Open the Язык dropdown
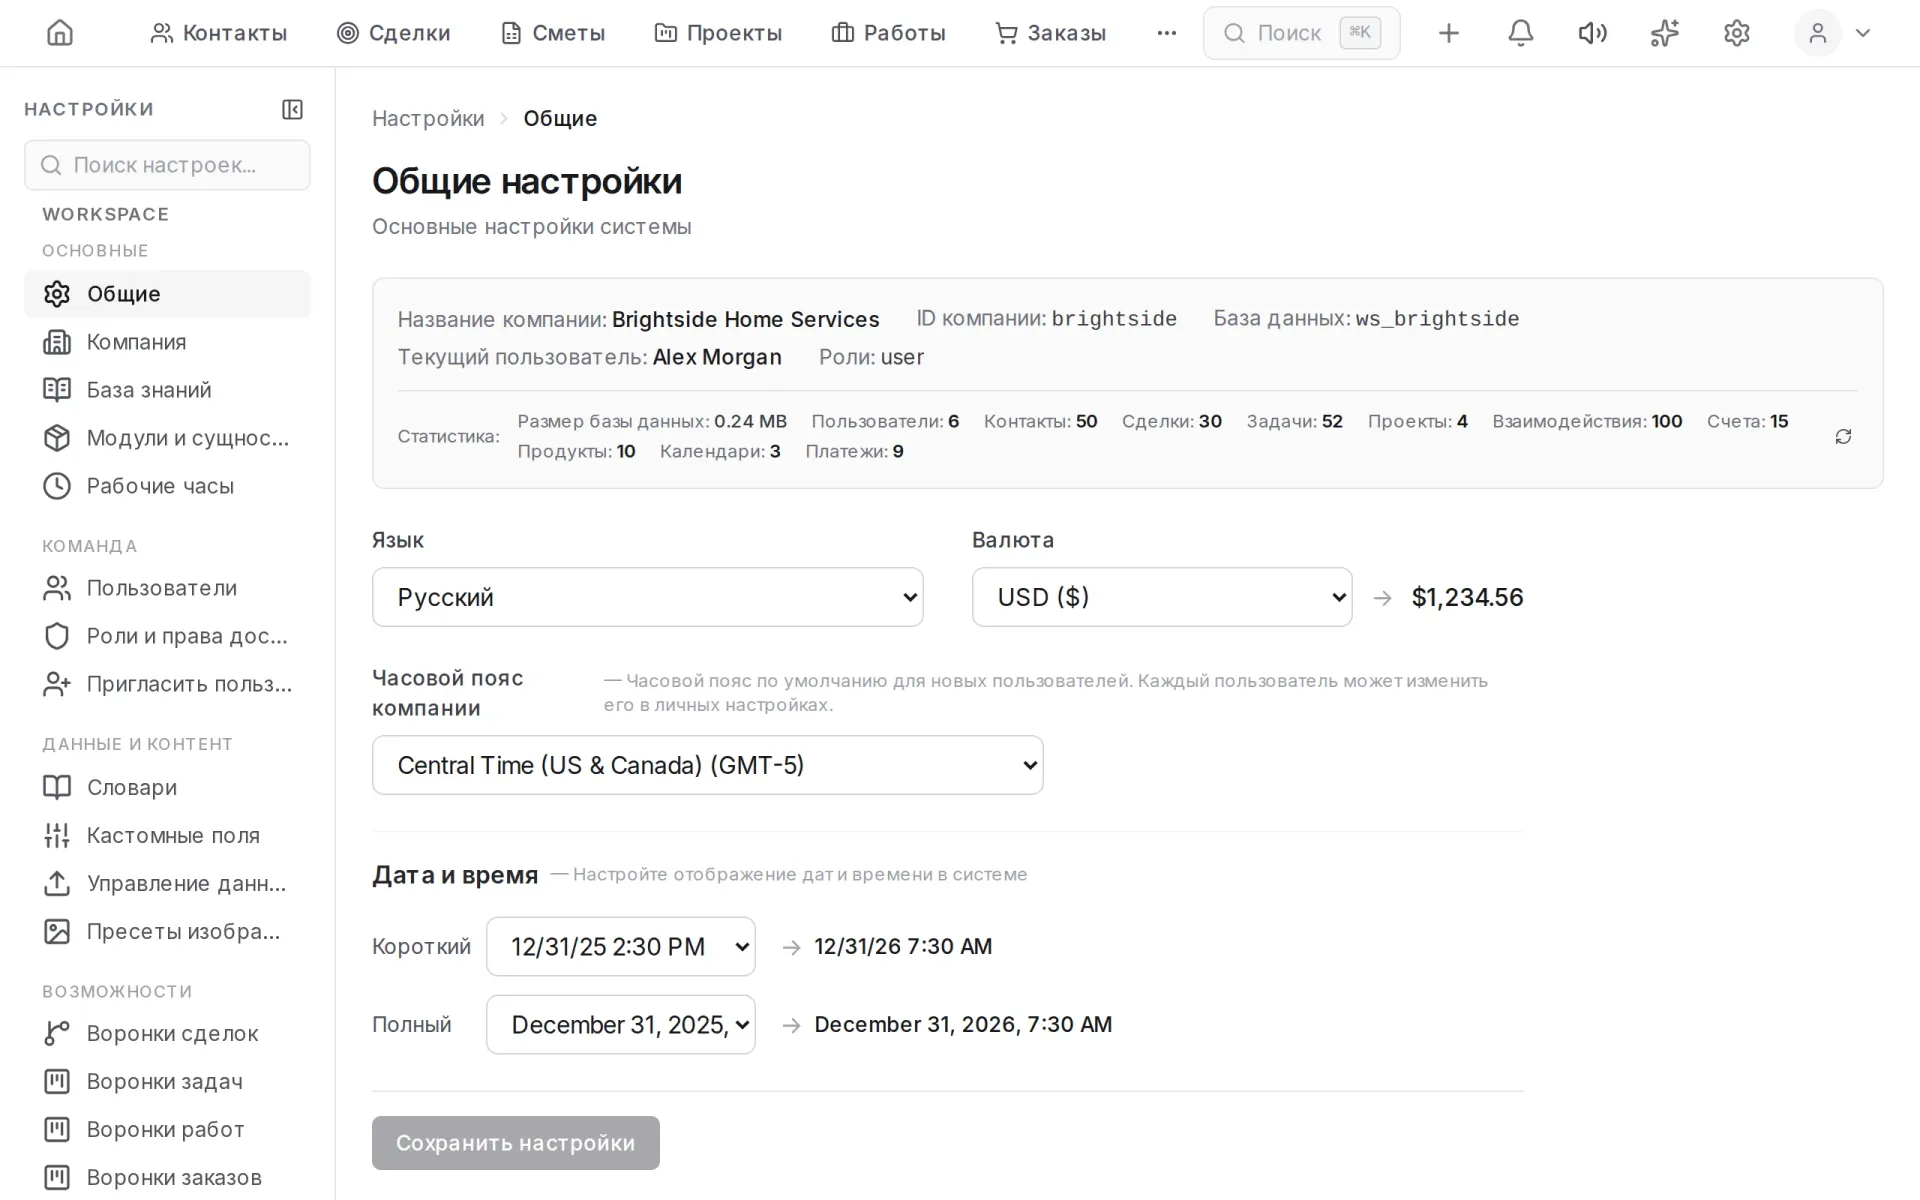 pos(647,597)
